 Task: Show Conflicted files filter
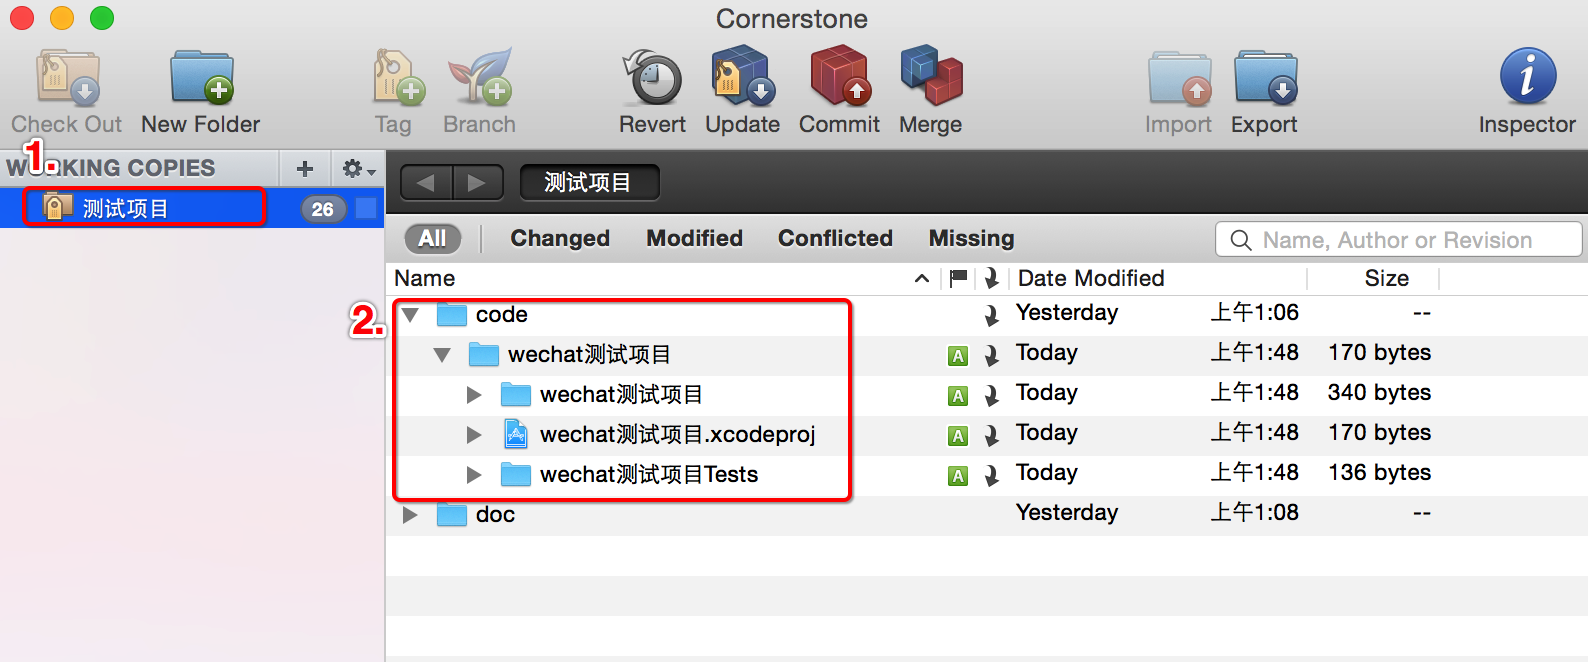tap(835, 238)
